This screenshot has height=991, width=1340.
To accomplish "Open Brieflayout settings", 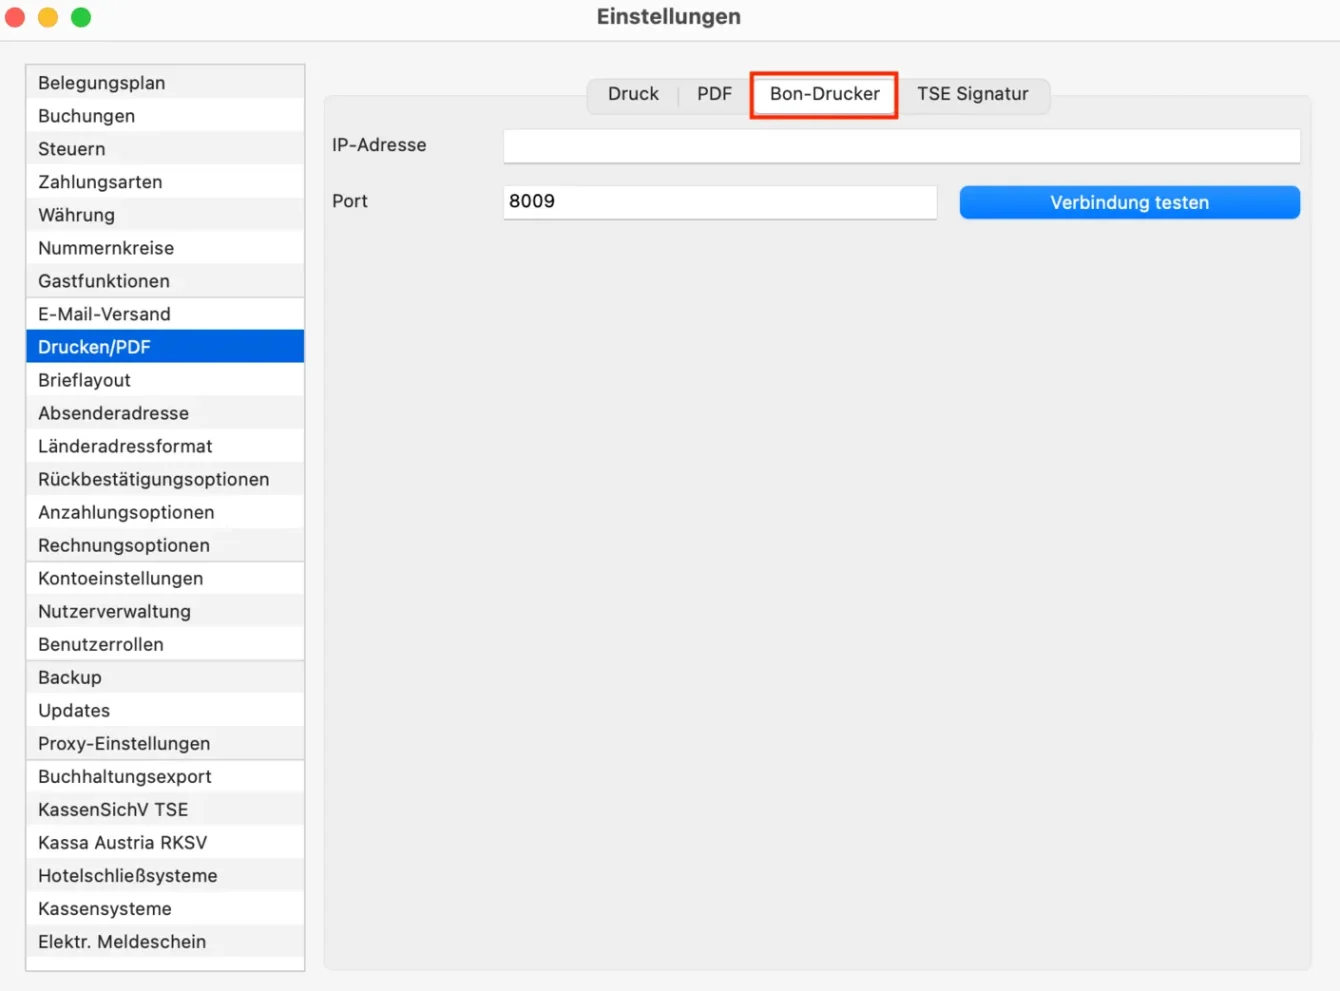I will click(165, 380).
